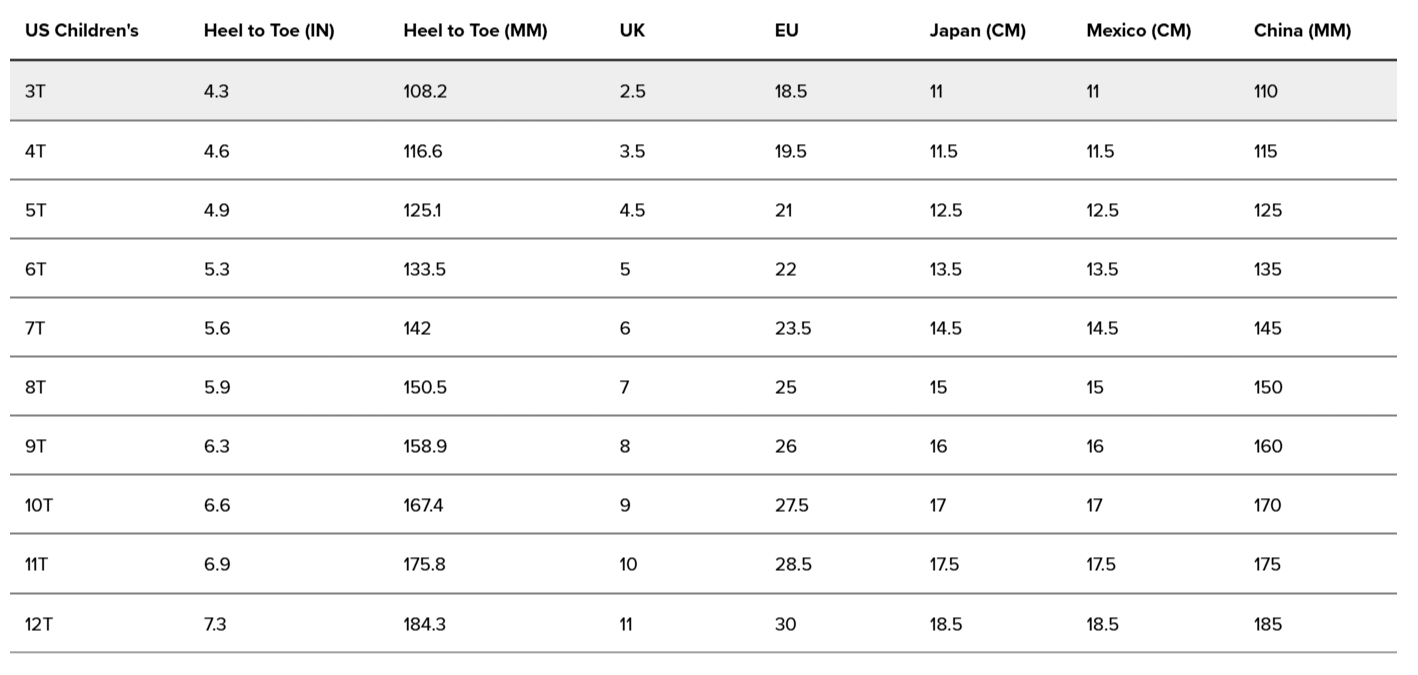
Task: Select the Heel to Toe (IN) header
Action: click(x=268, y=31)
